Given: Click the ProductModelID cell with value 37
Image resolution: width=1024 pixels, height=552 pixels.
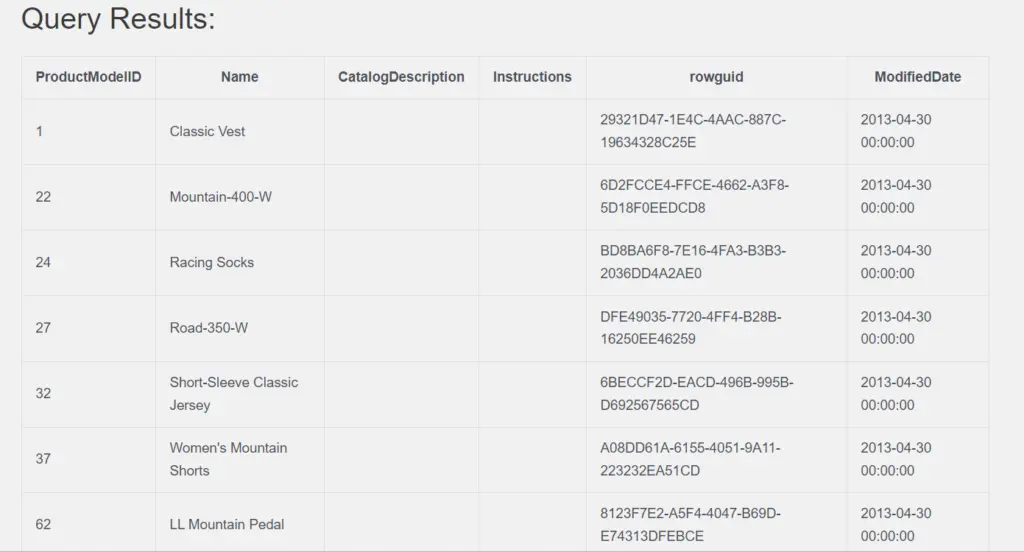Looking at the screenshot, I should tap(88, 459).
